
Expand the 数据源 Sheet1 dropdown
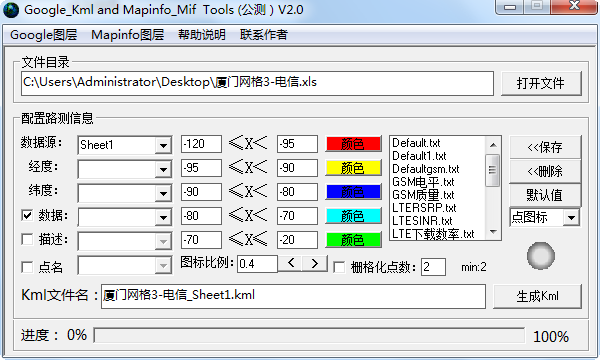coord(163,145)
